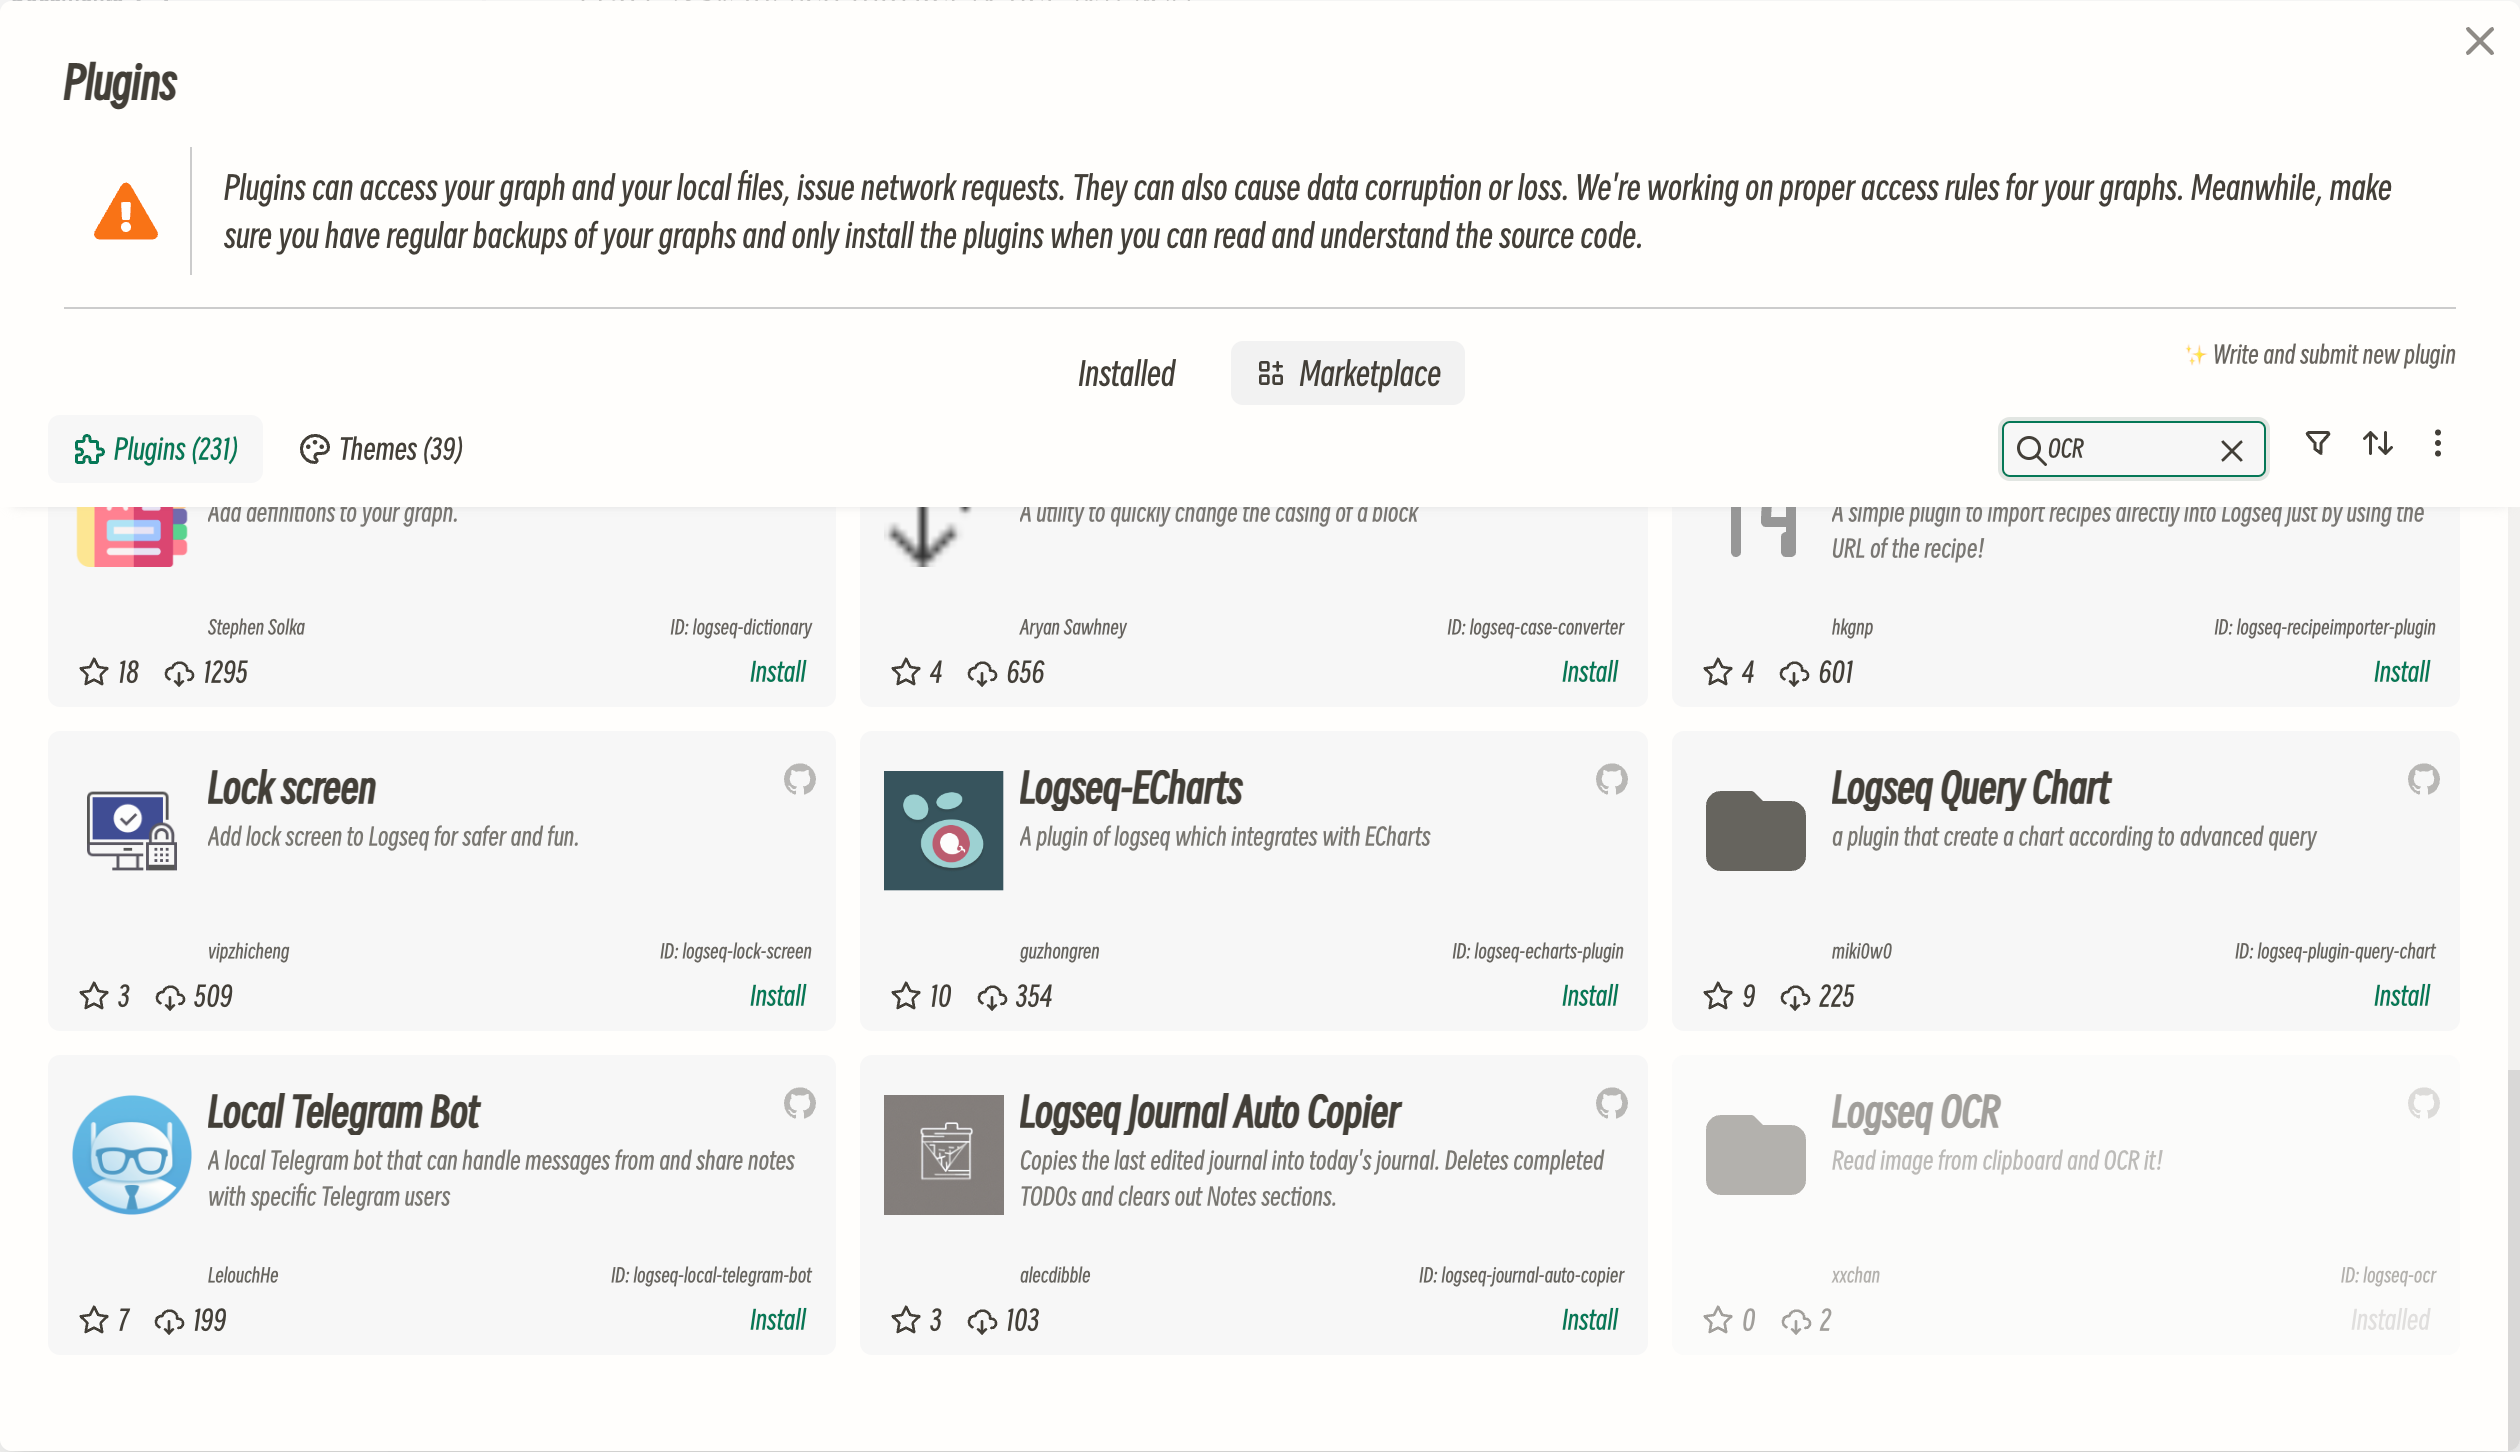Open Logseq OCR's GitHub page icon

(x=2423, y=1104)
